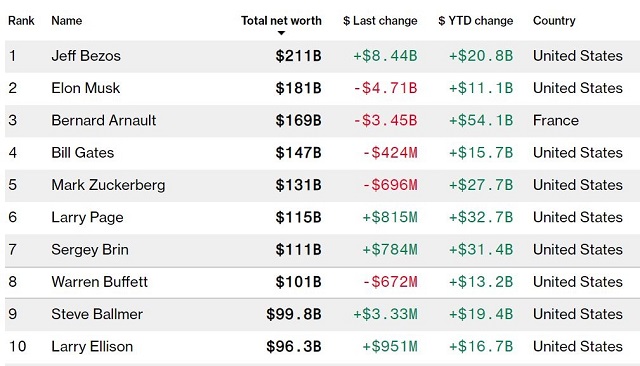Open Larry Ellison profile link
The width and height of the screenshot is (640, 366).
pyautogui.click(x=92, y=346)
